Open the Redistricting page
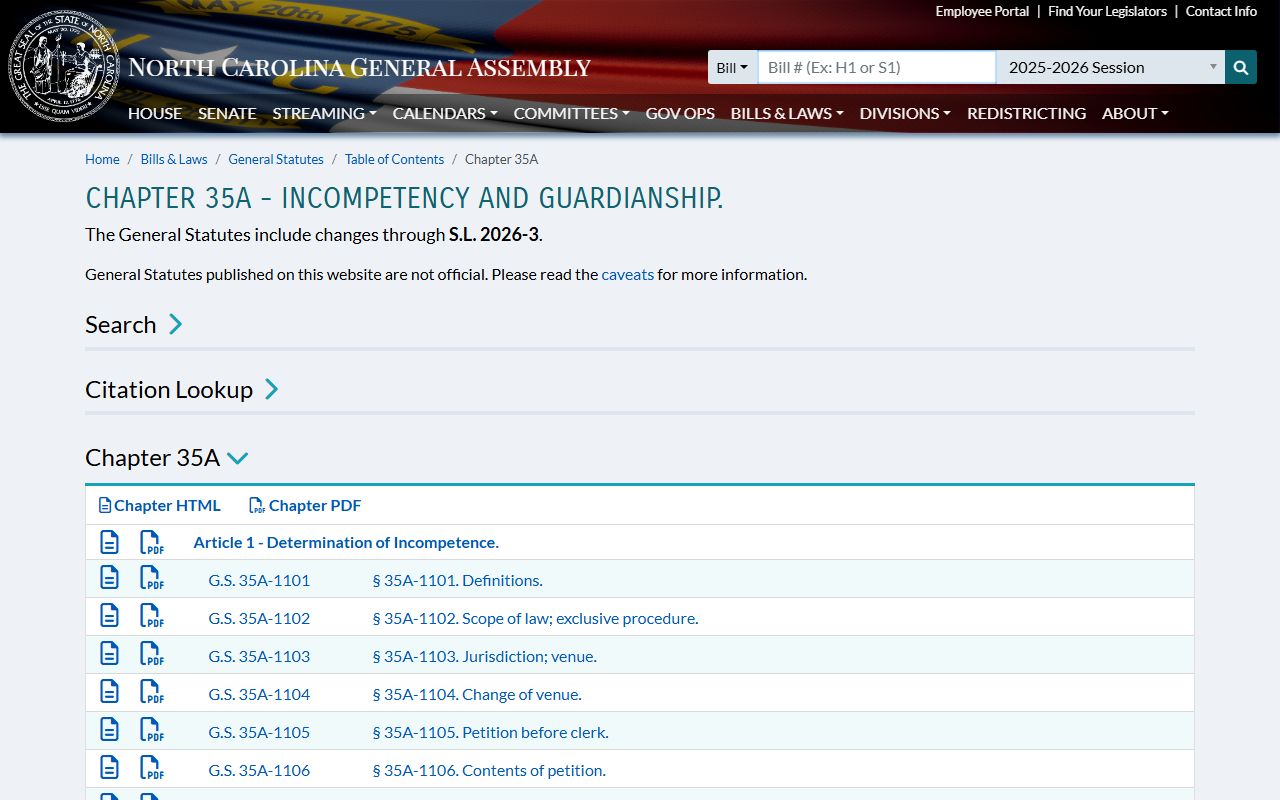Image resolution: width=1280 pixels, height=800 pixels. coord(1026,113)
